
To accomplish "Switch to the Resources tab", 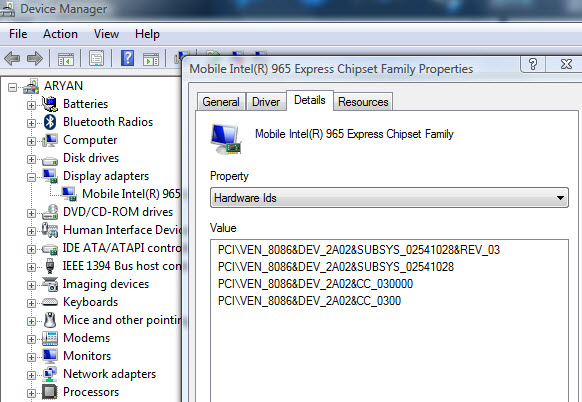I will [x=363, y=102].
